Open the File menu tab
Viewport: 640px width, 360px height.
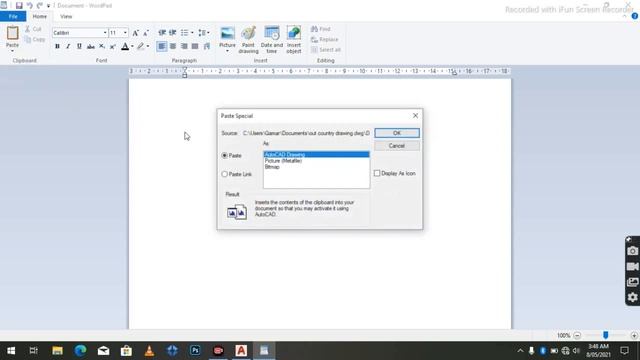(x=13, y=17)
